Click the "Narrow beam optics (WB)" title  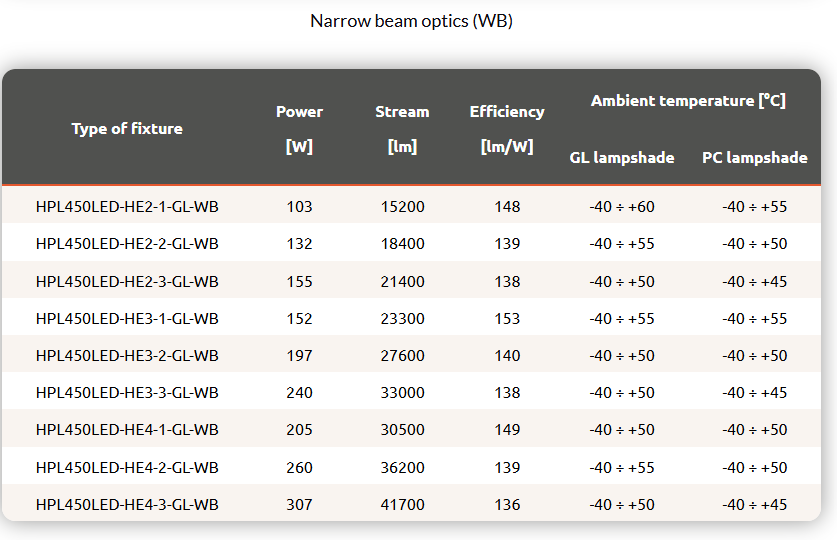[411, 21]
